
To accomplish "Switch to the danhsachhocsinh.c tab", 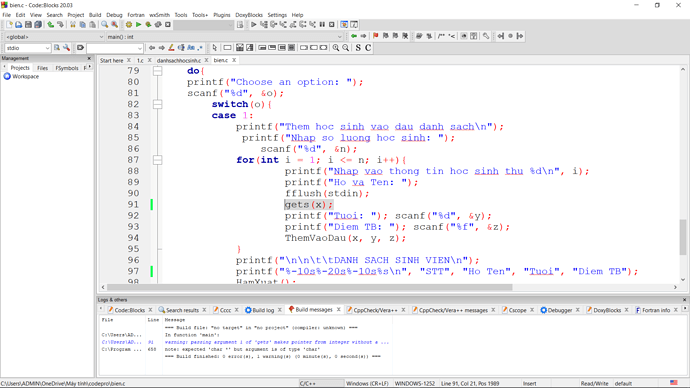I will pos(179,60).
